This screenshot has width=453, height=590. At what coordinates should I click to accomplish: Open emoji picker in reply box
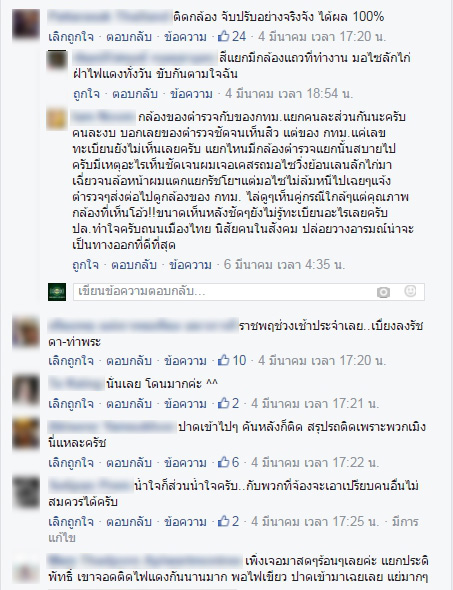[410, 291]
